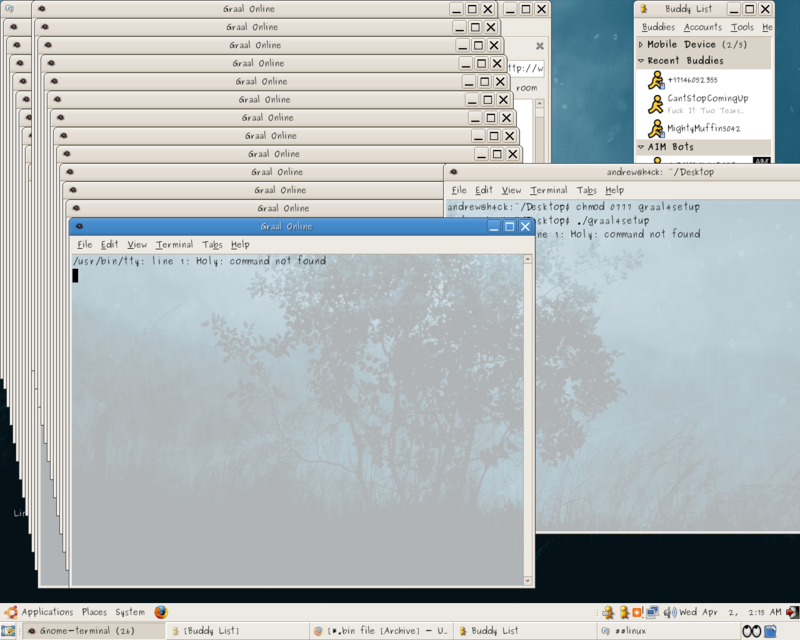Click the volume speaker icon in system tray
The height and width of the screenshot is (640, 800).
[x=669, y=611]
